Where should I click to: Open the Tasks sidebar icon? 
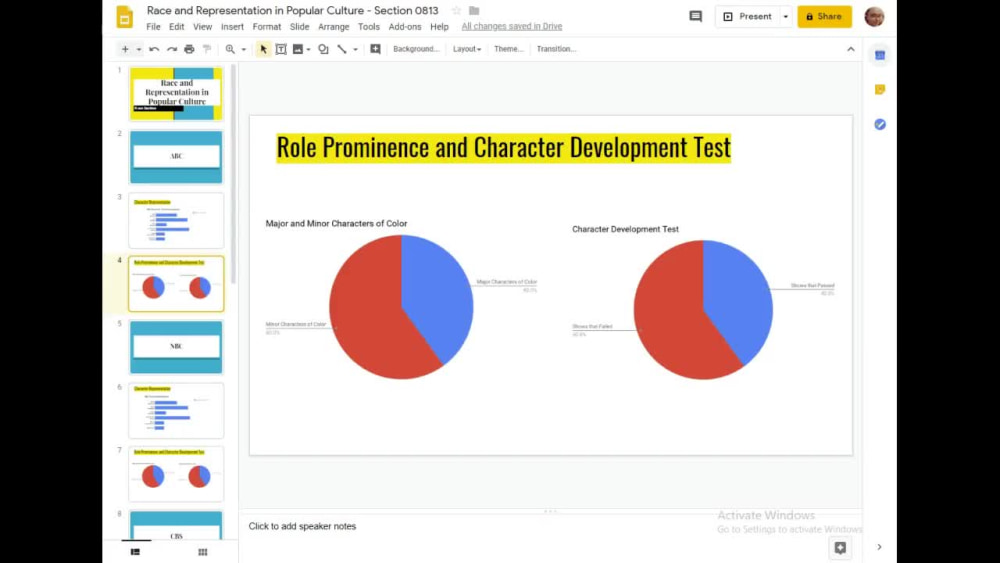pyautogui.click(x=879, y=124)
